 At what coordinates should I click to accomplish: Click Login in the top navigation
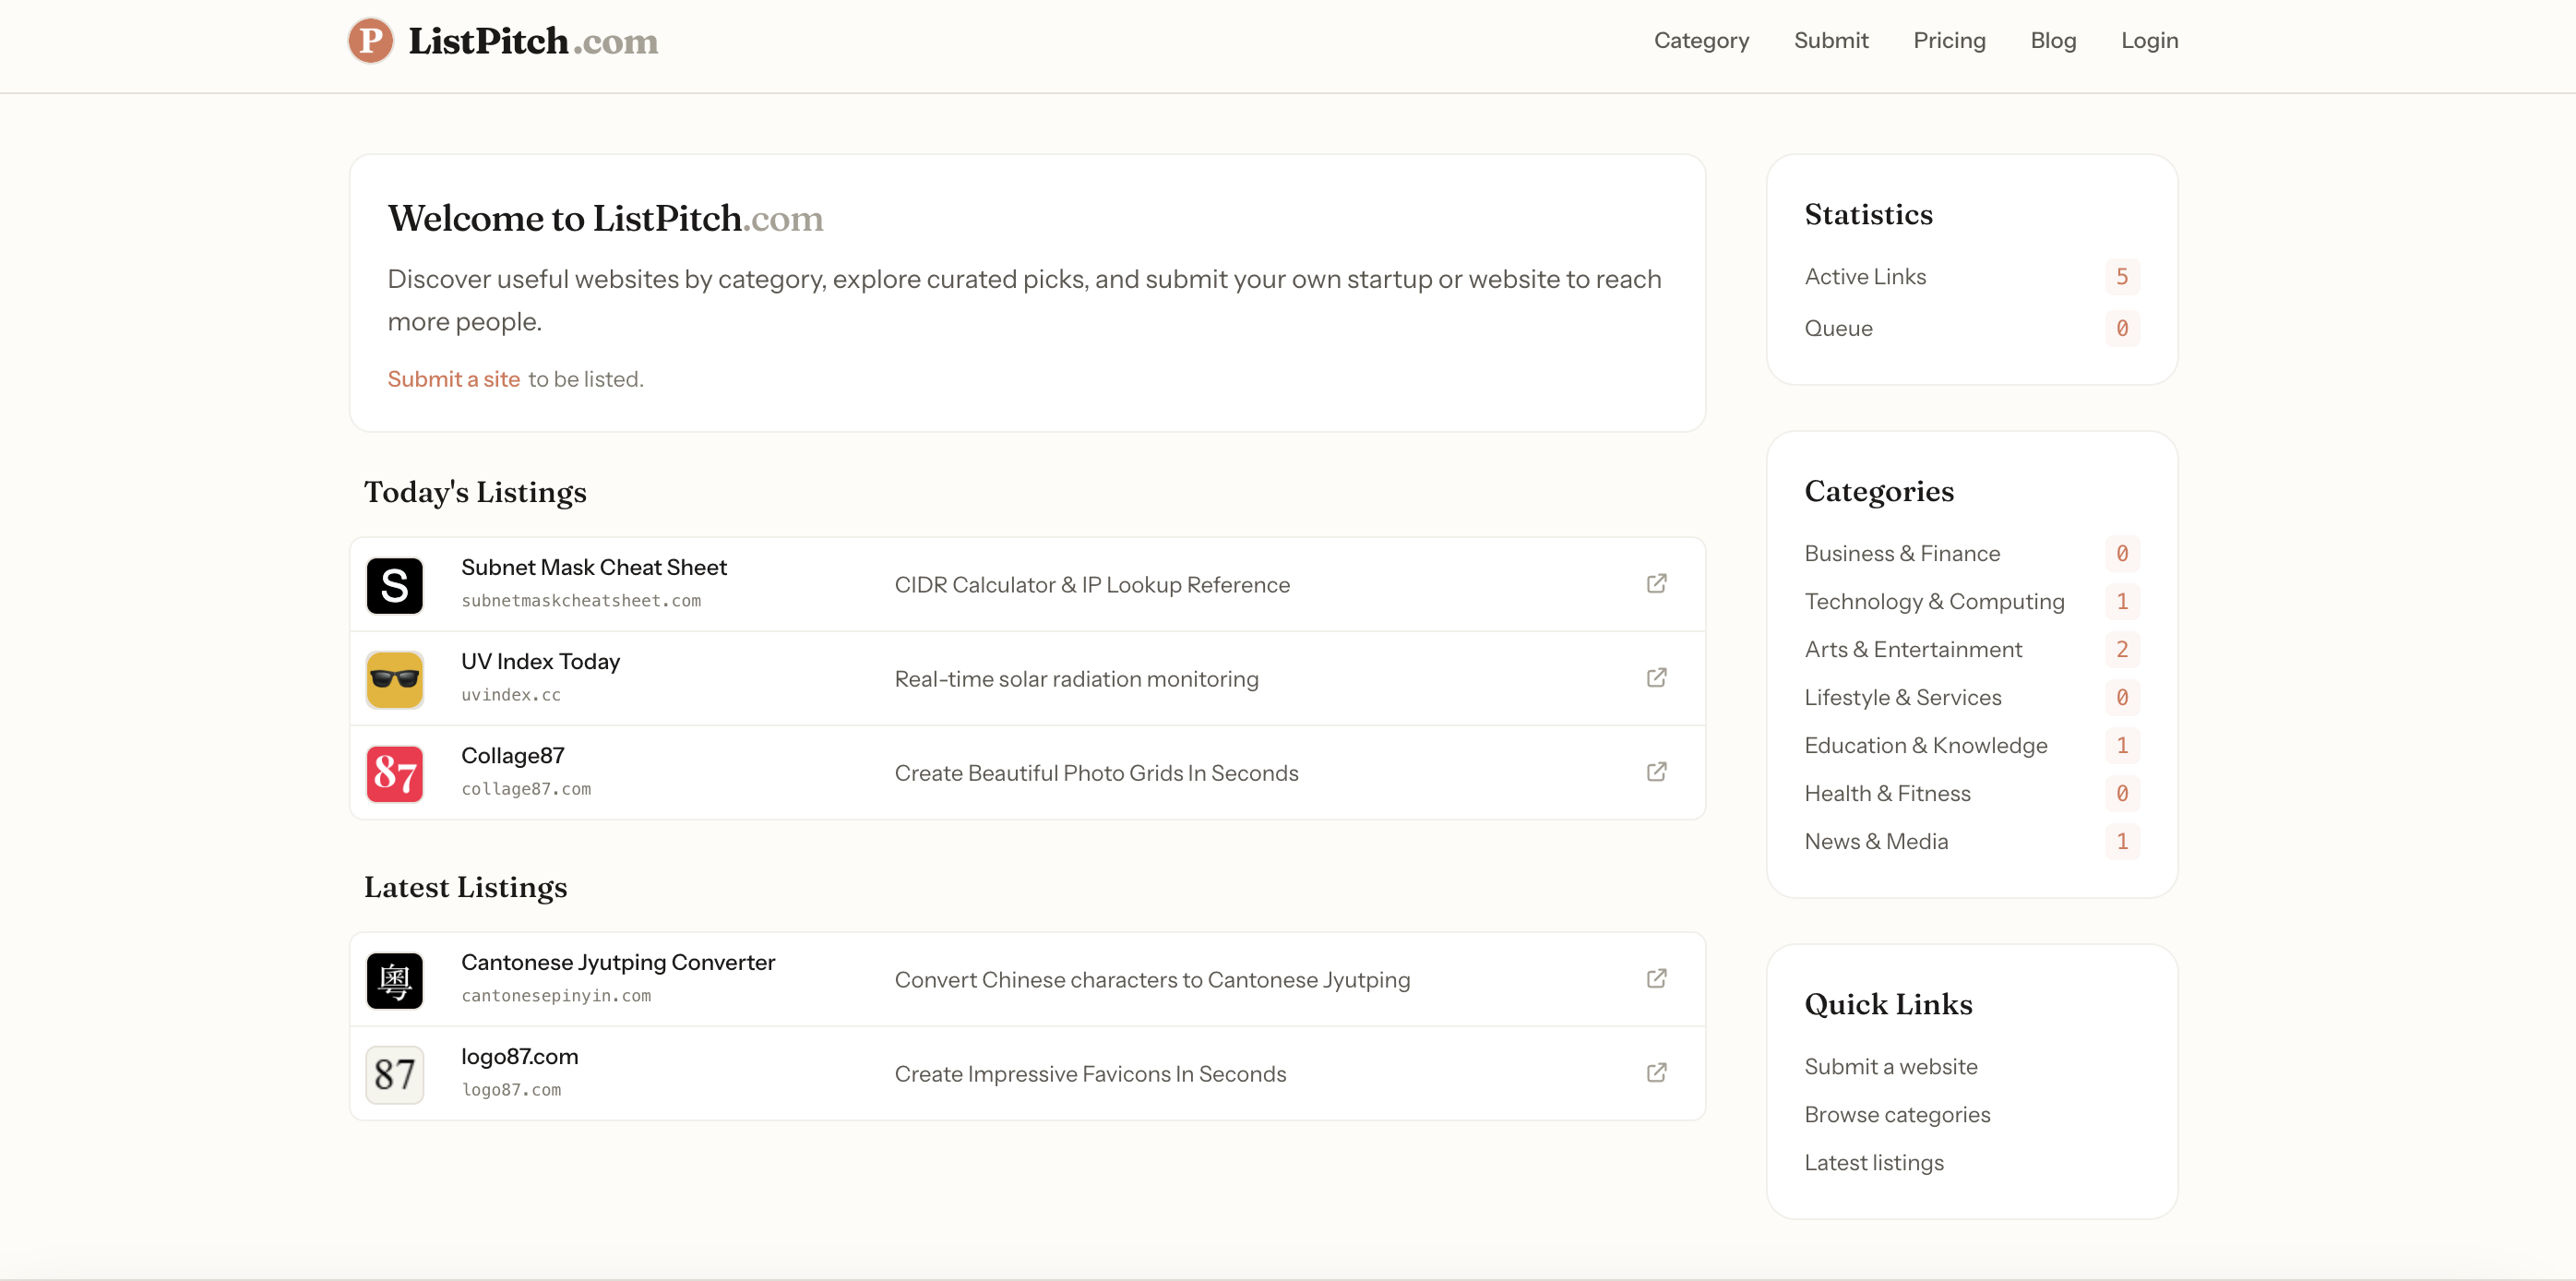pyautogui.click(x=2149, y=41)
